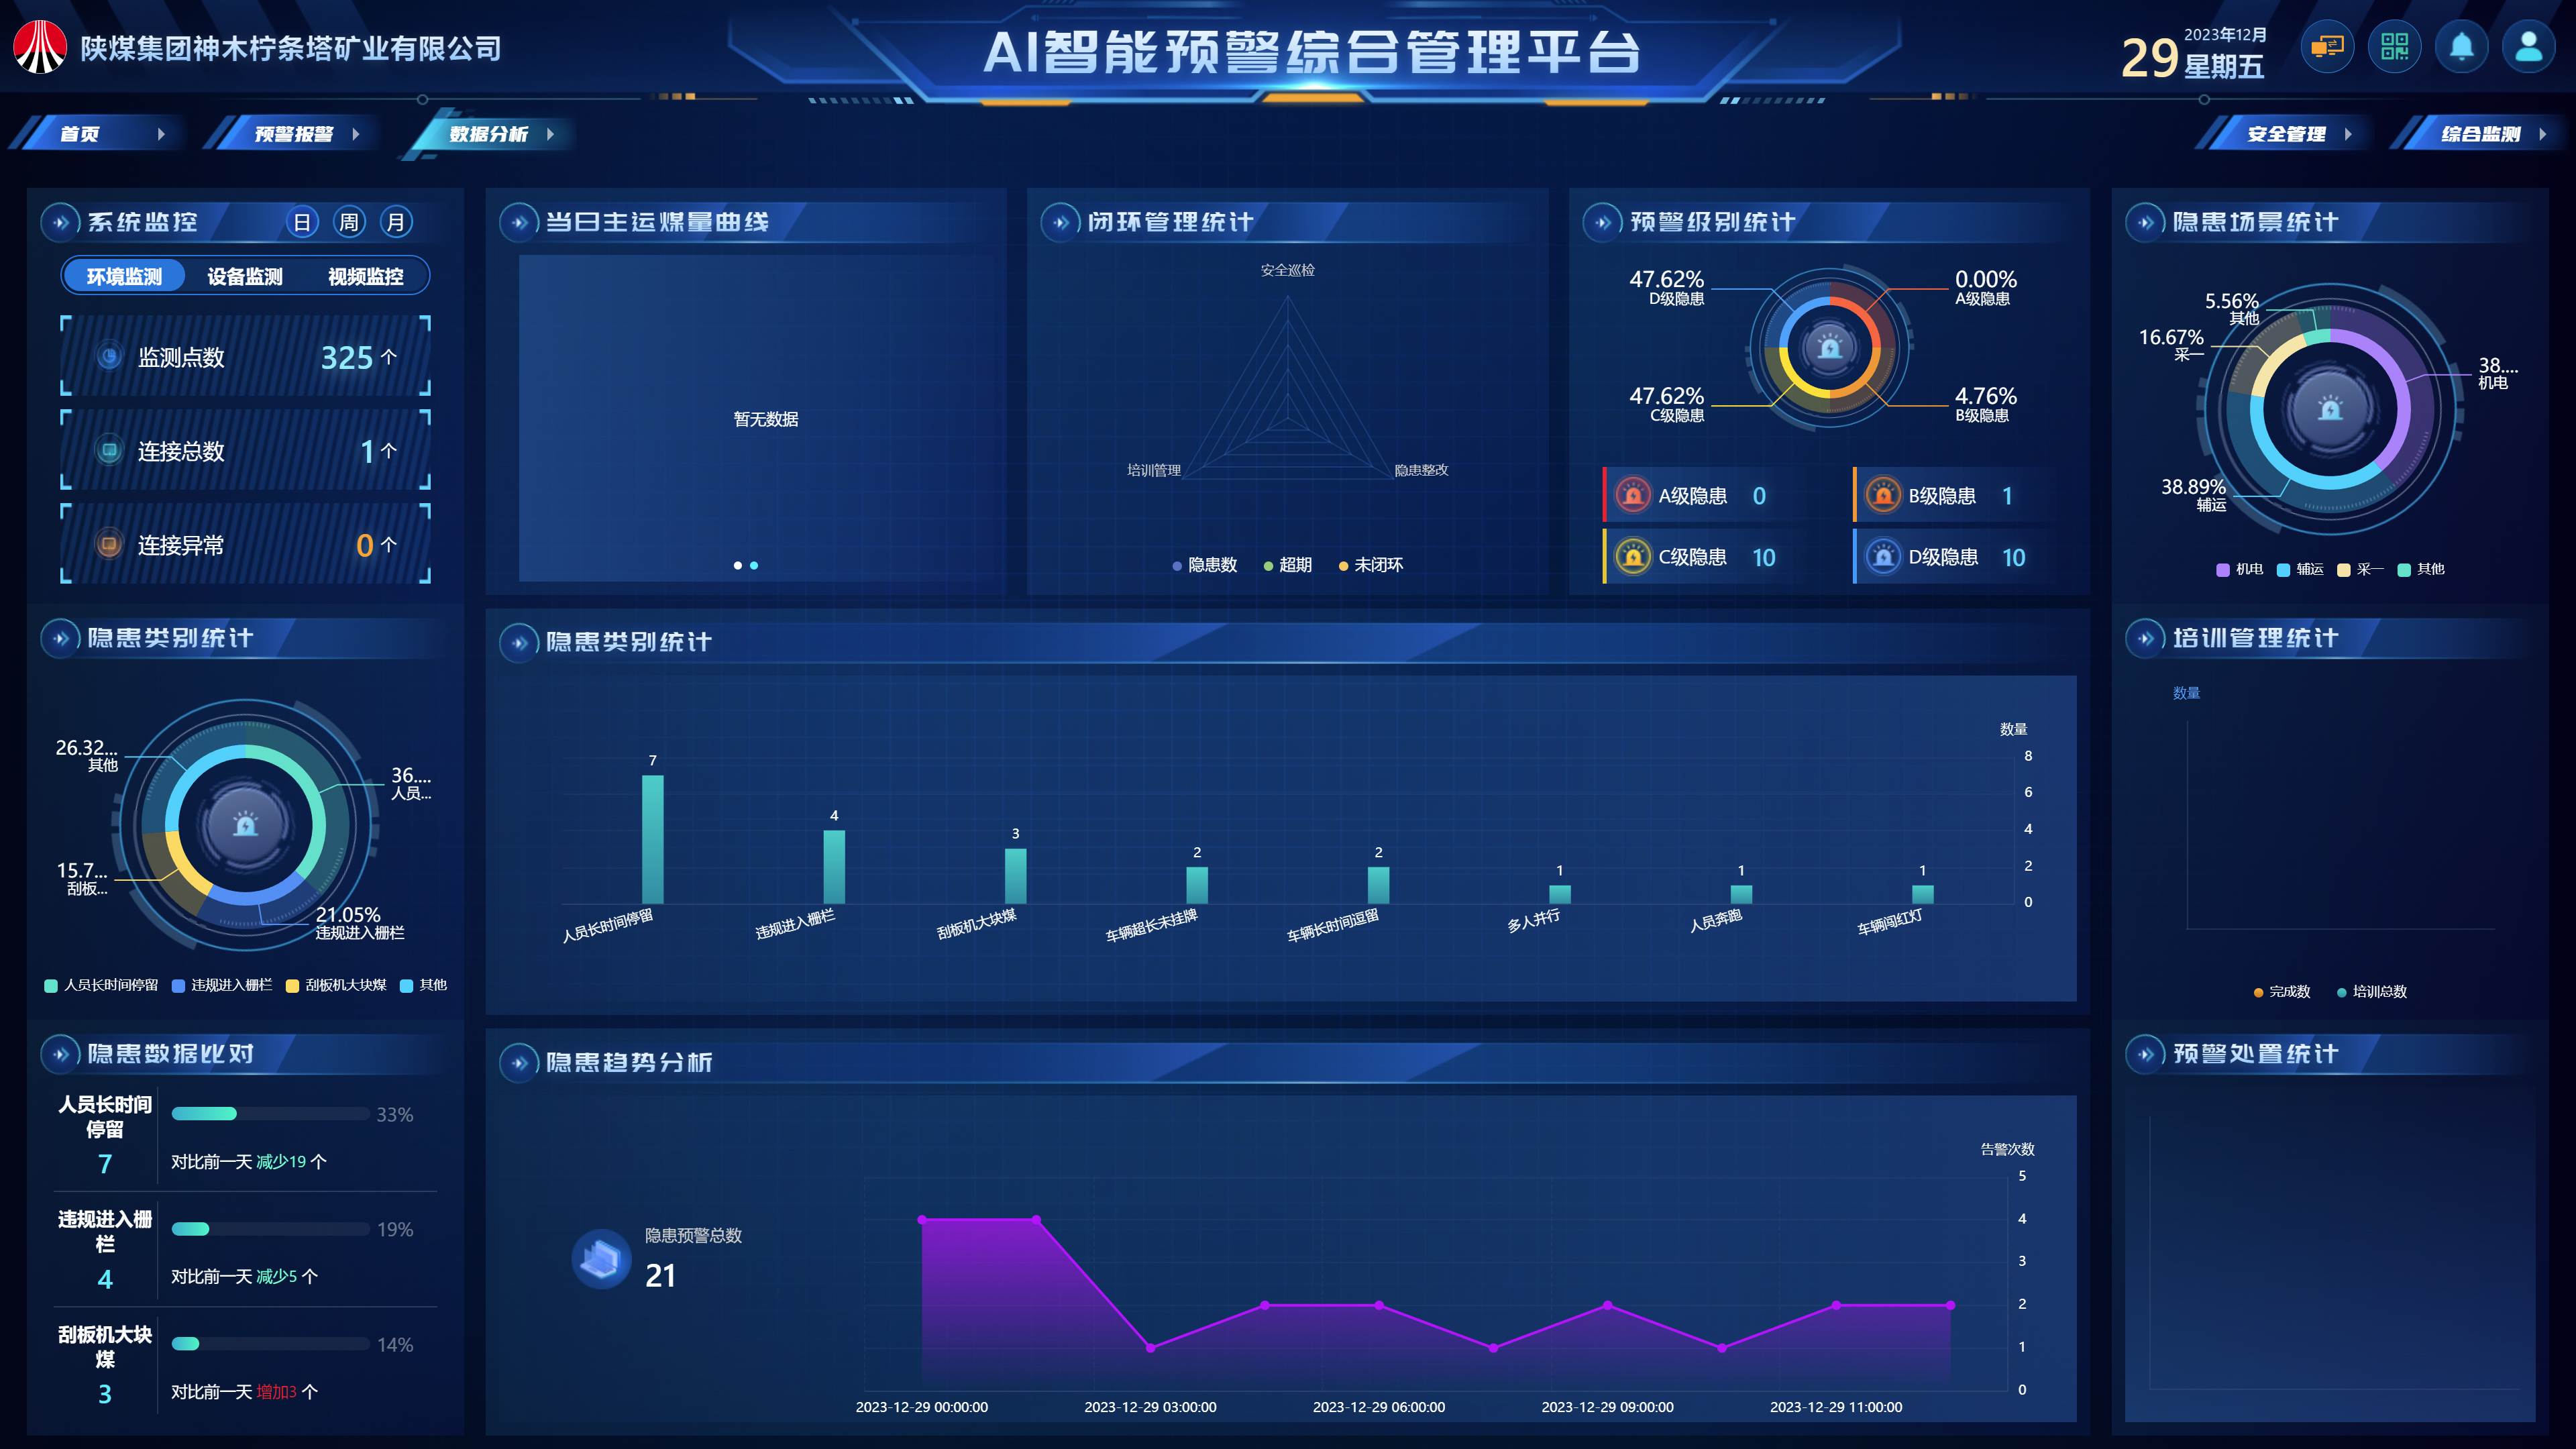Toggle the 隐患数 radar legend
Viewport: 2576px width, 1449px height.
click(1205, 565)
